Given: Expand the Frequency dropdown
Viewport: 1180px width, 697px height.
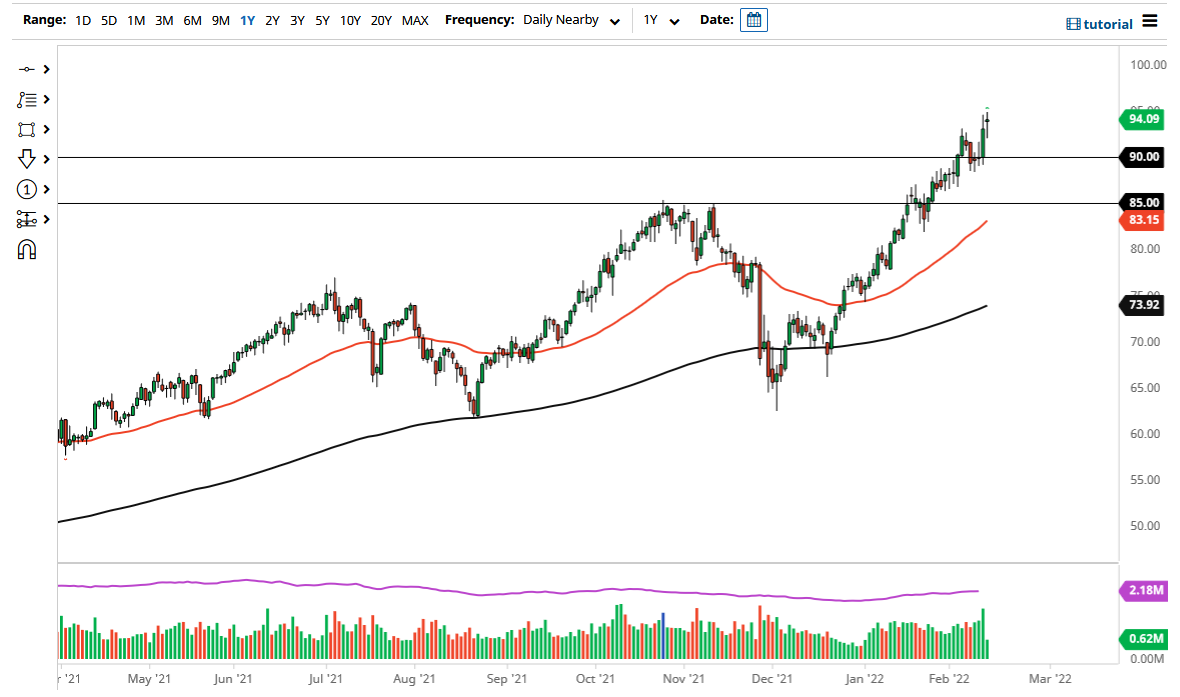Looking at the screenshot, I should click(615, 19).
